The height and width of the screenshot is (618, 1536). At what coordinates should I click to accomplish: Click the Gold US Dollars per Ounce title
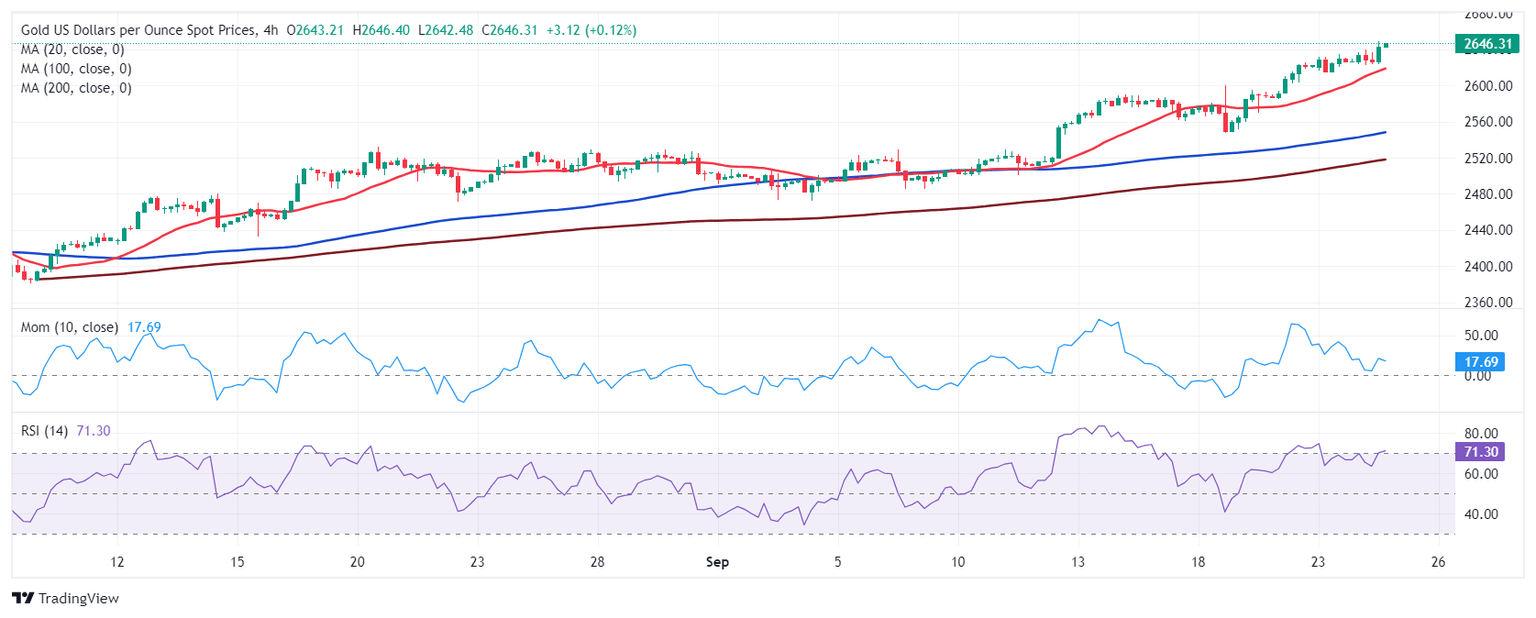[140, 31]
